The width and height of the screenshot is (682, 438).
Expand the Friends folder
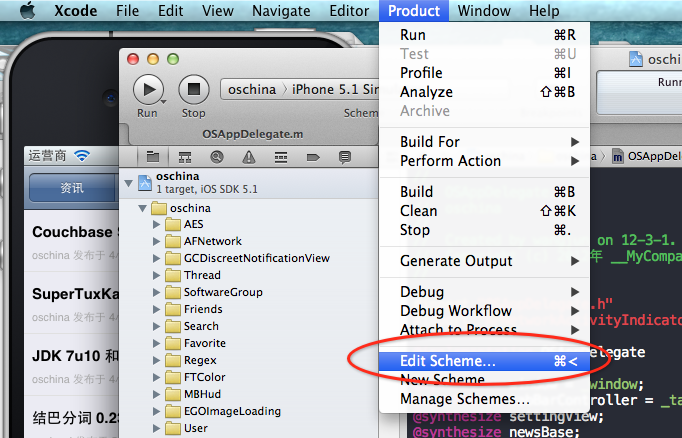(156, 309)
